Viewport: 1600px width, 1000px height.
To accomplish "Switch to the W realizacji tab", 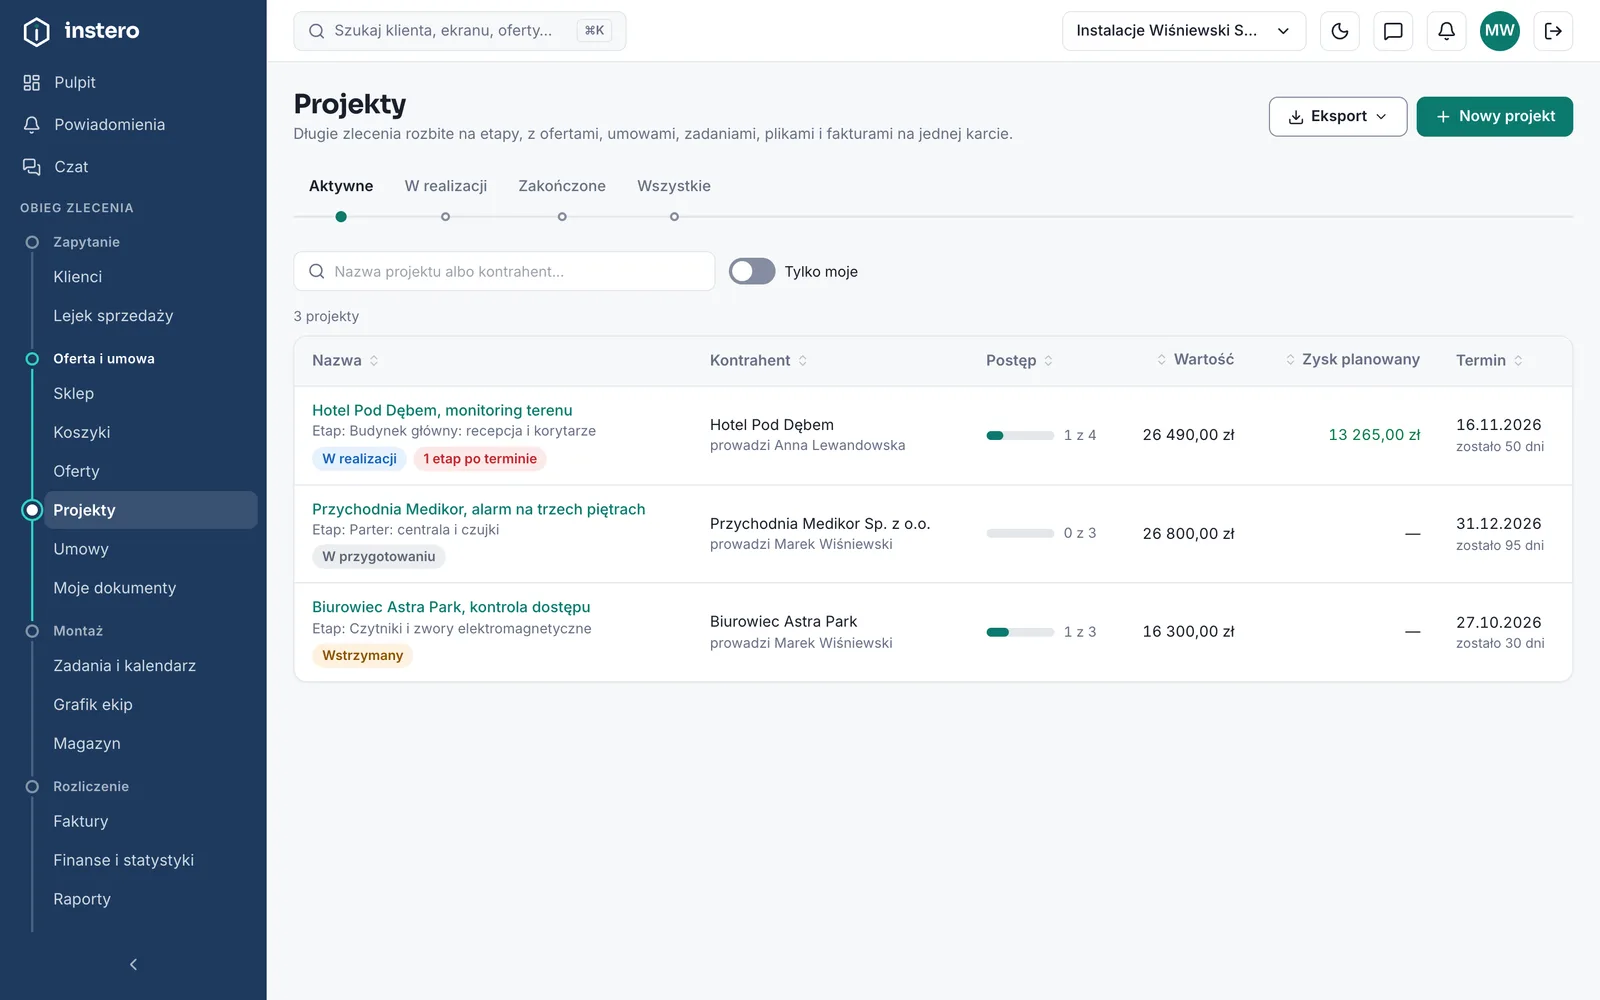I will [446, 186].
